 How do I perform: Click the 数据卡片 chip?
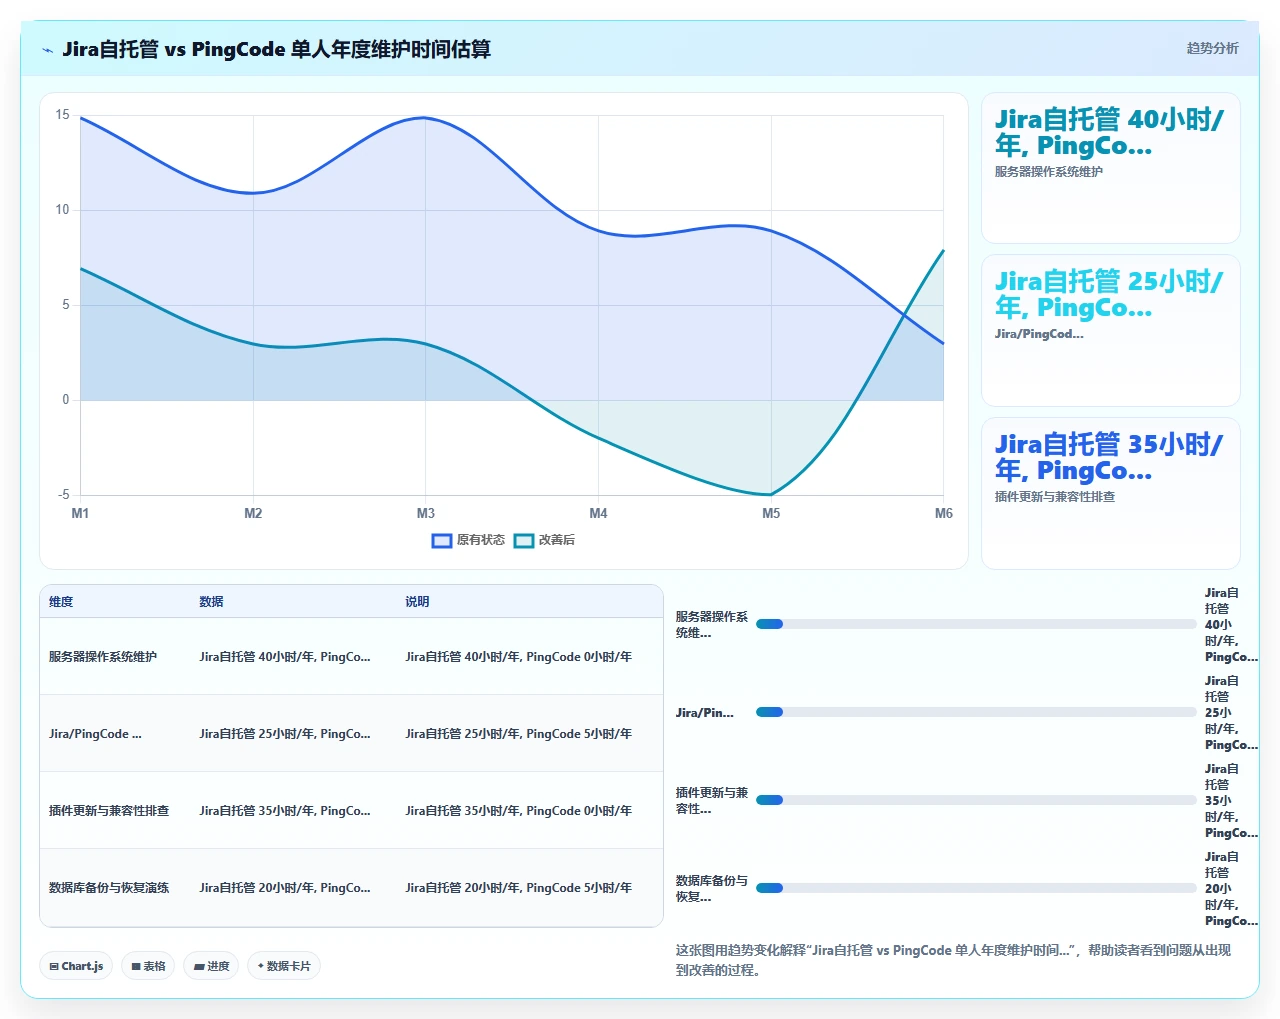(284, 966)
